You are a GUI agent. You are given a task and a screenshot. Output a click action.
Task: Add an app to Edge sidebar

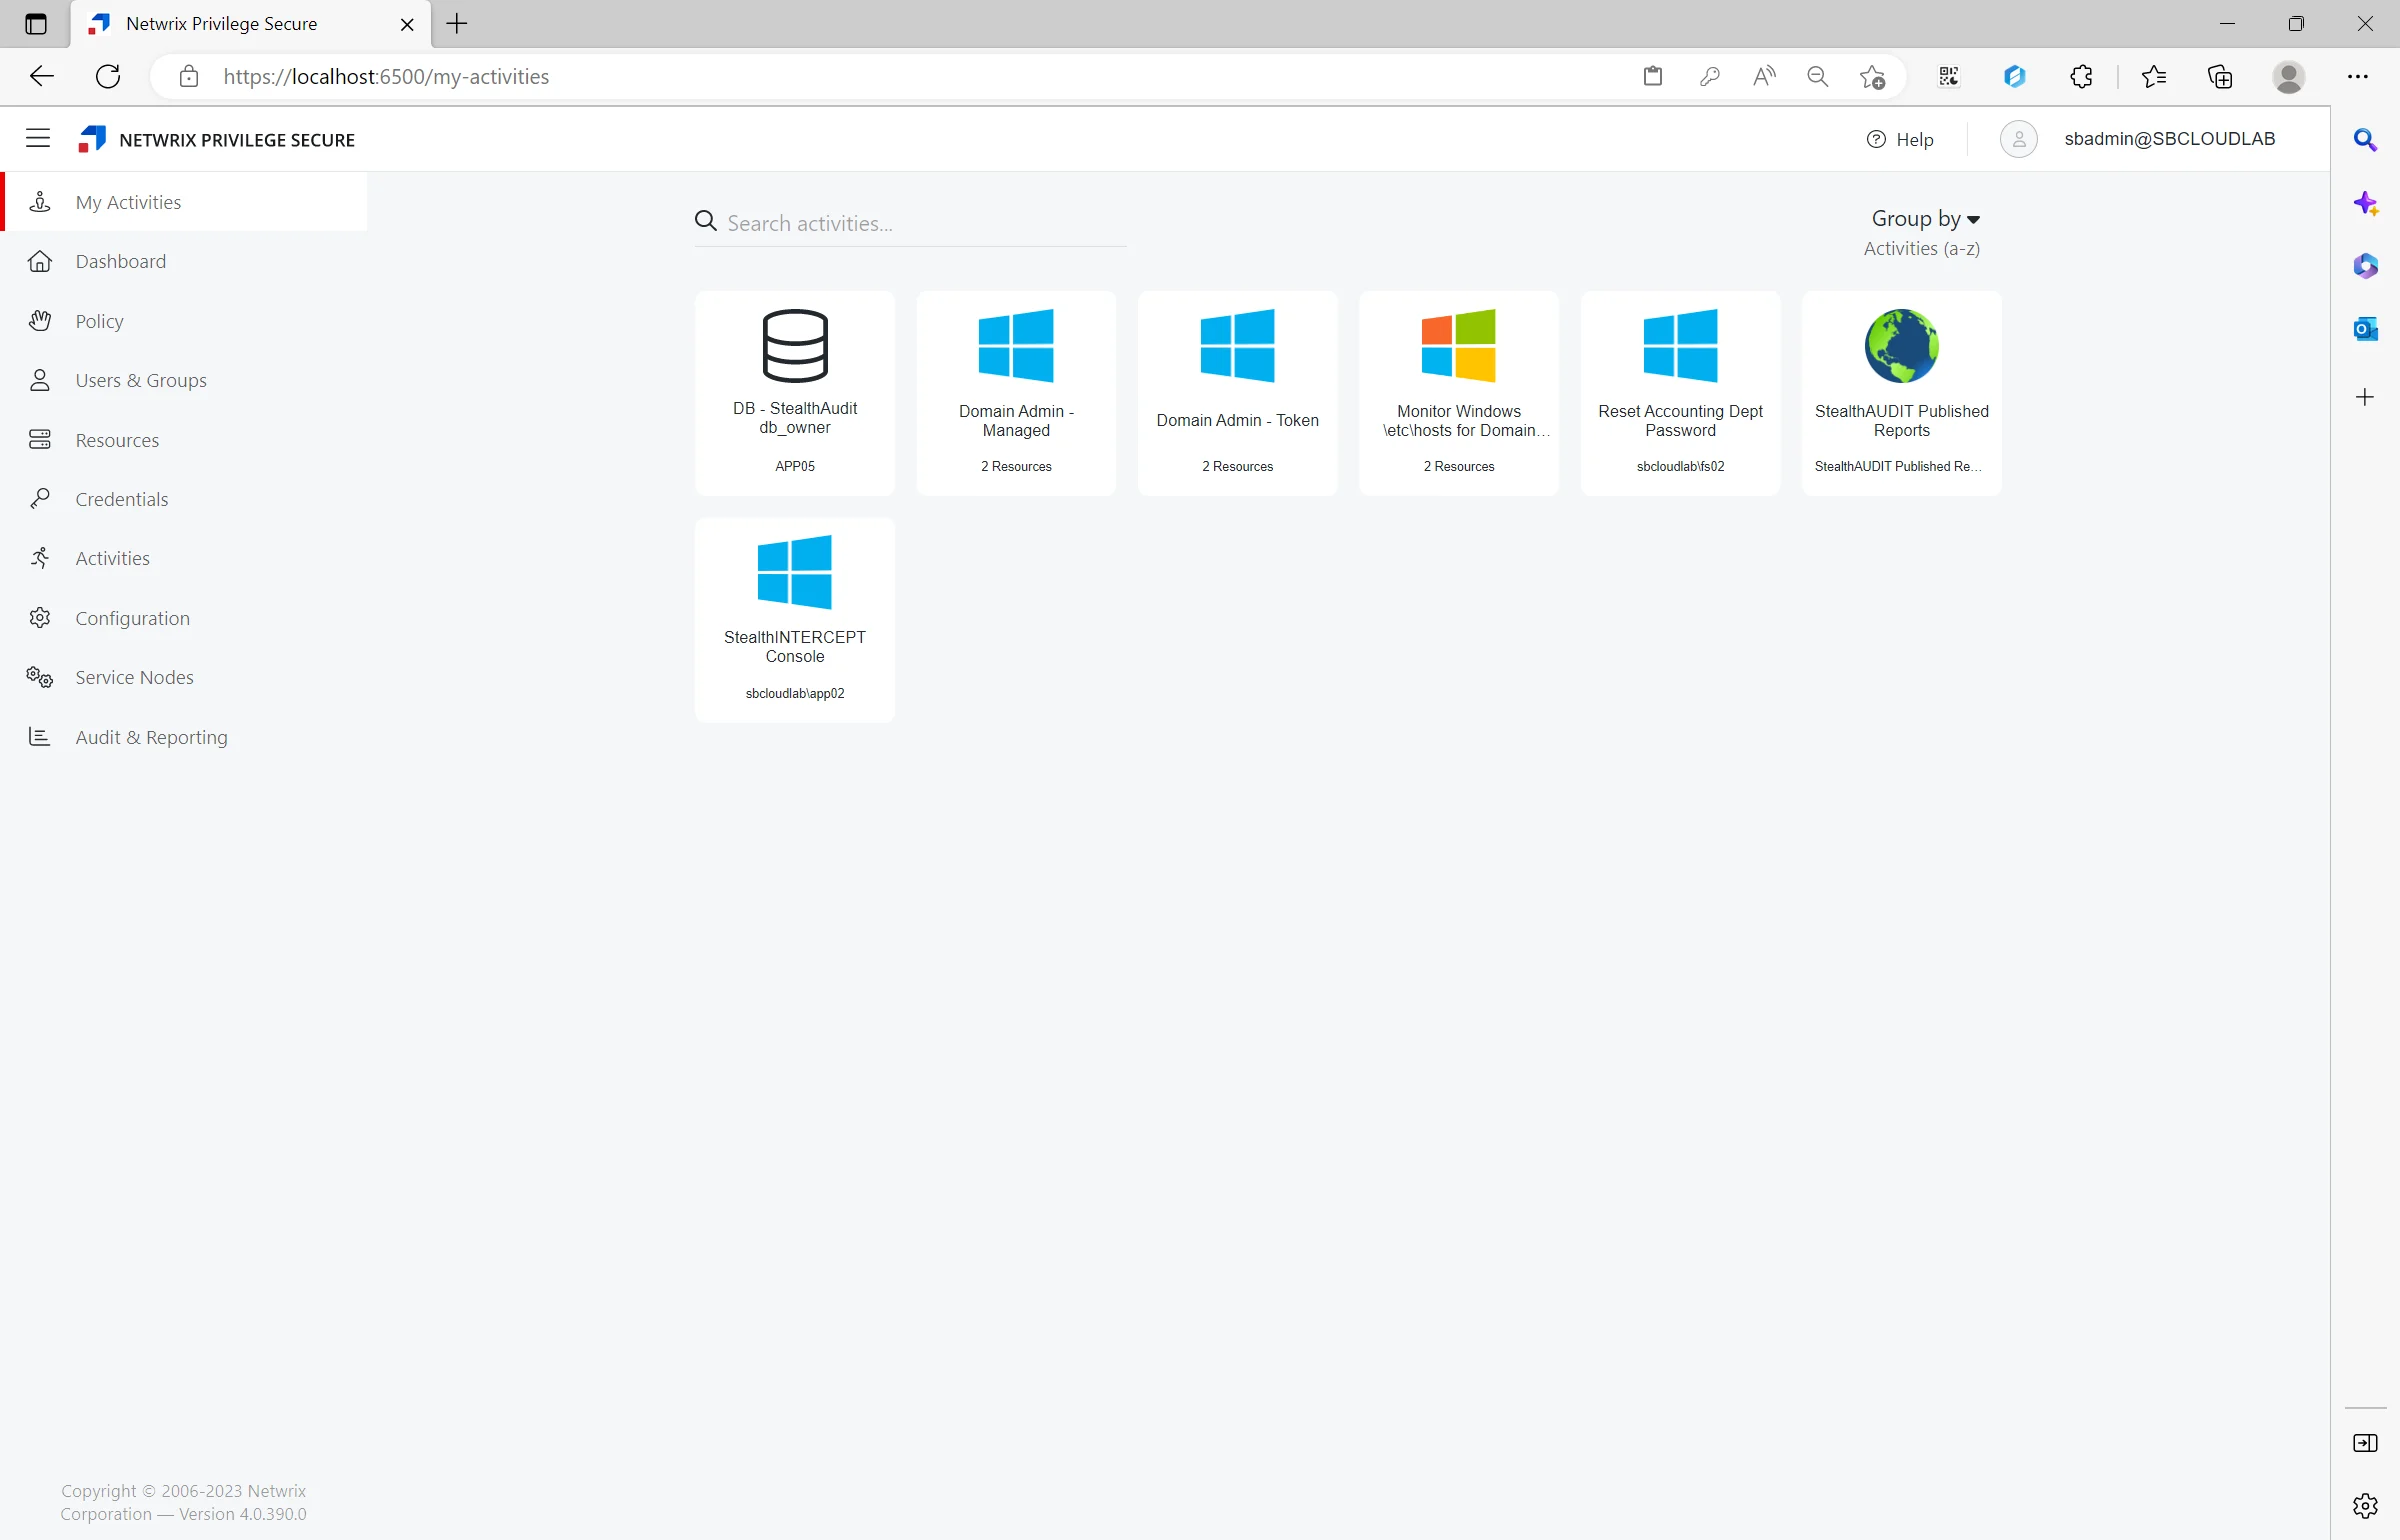pyautogui.click(x=2365, y=397)
